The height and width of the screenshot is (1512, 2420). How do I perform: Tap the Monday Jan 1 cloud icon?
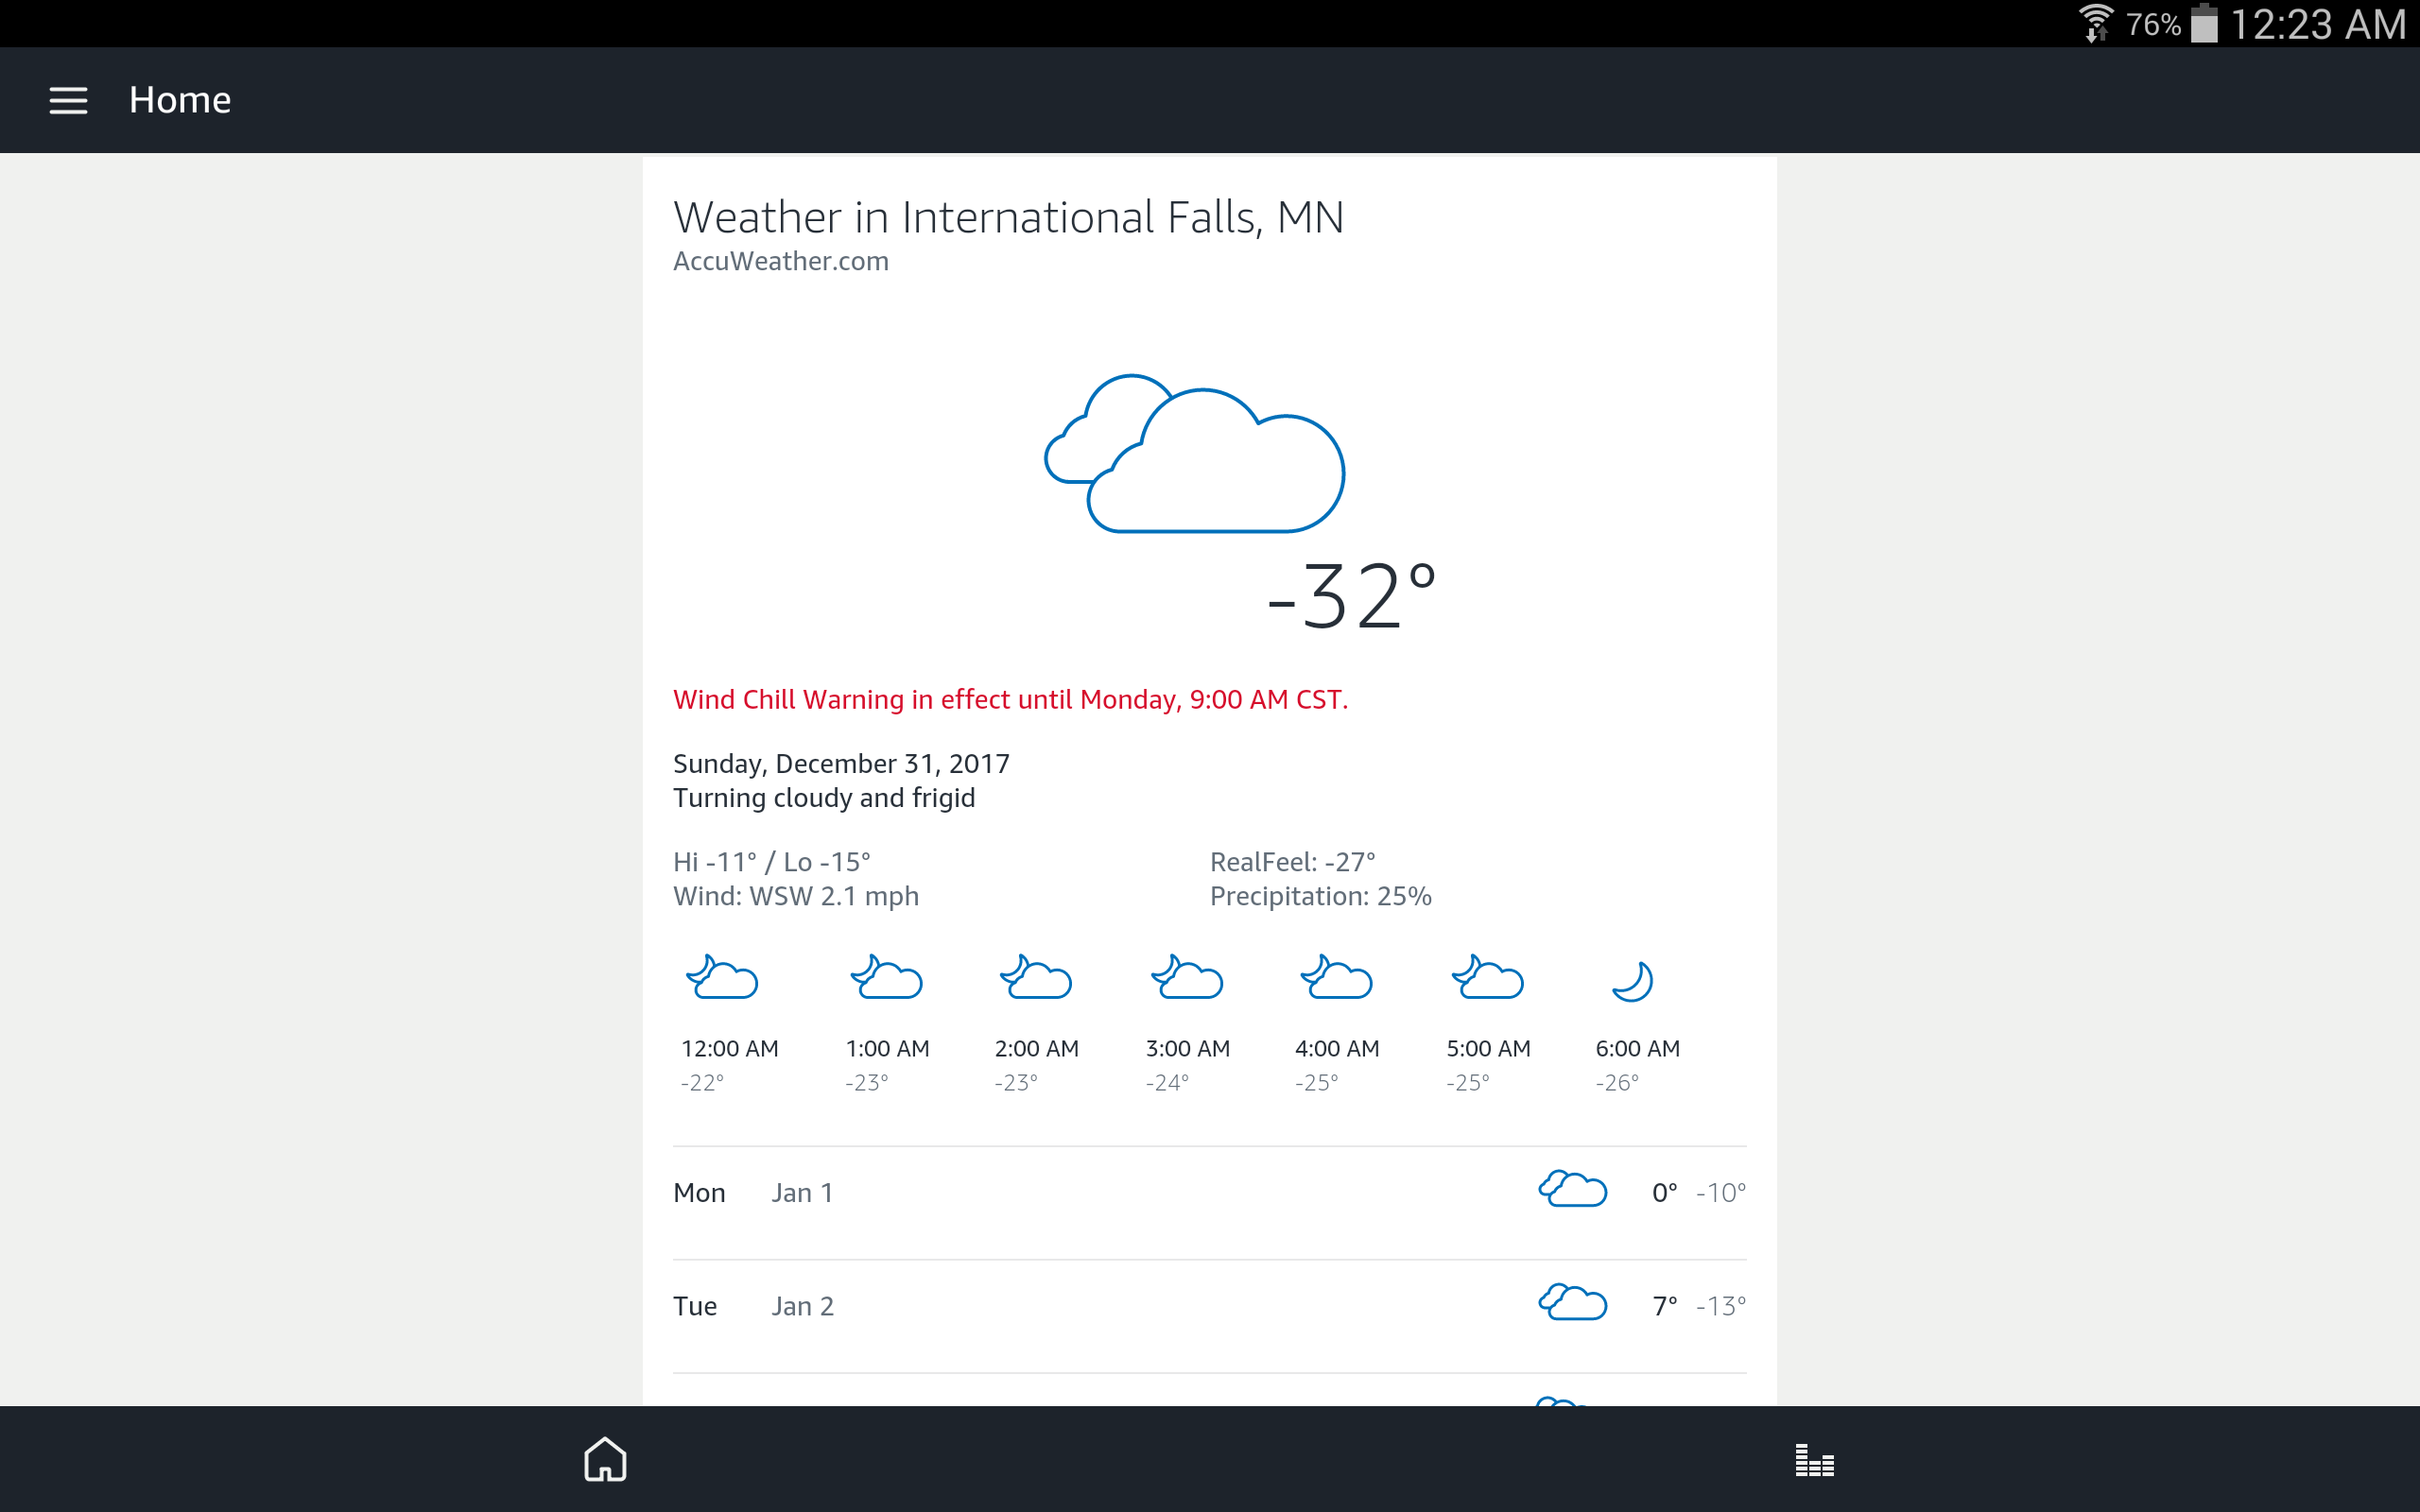coord(1572,1189)
